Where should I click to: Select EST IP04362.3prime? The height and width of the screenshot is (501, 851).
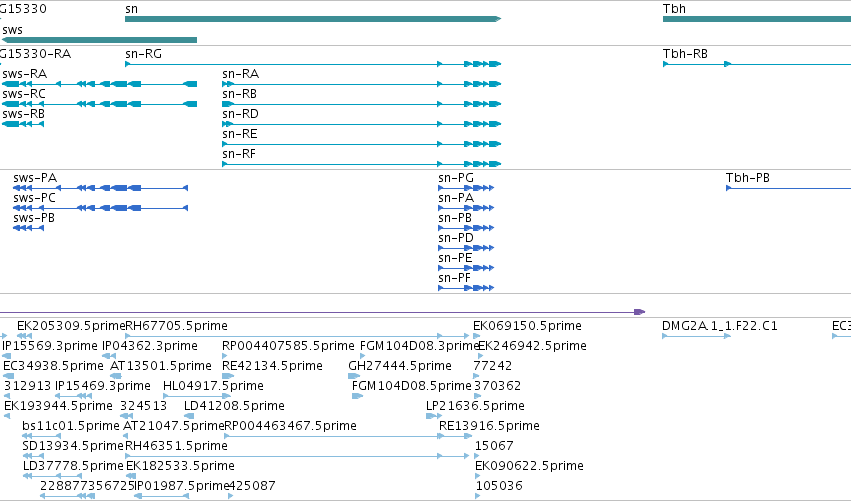[x=150, y=346]
